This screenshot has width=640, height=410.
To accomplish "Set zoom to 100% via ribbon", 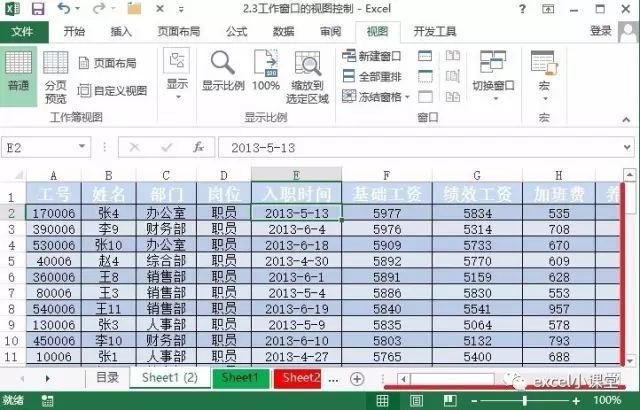I will pos(266,71).
